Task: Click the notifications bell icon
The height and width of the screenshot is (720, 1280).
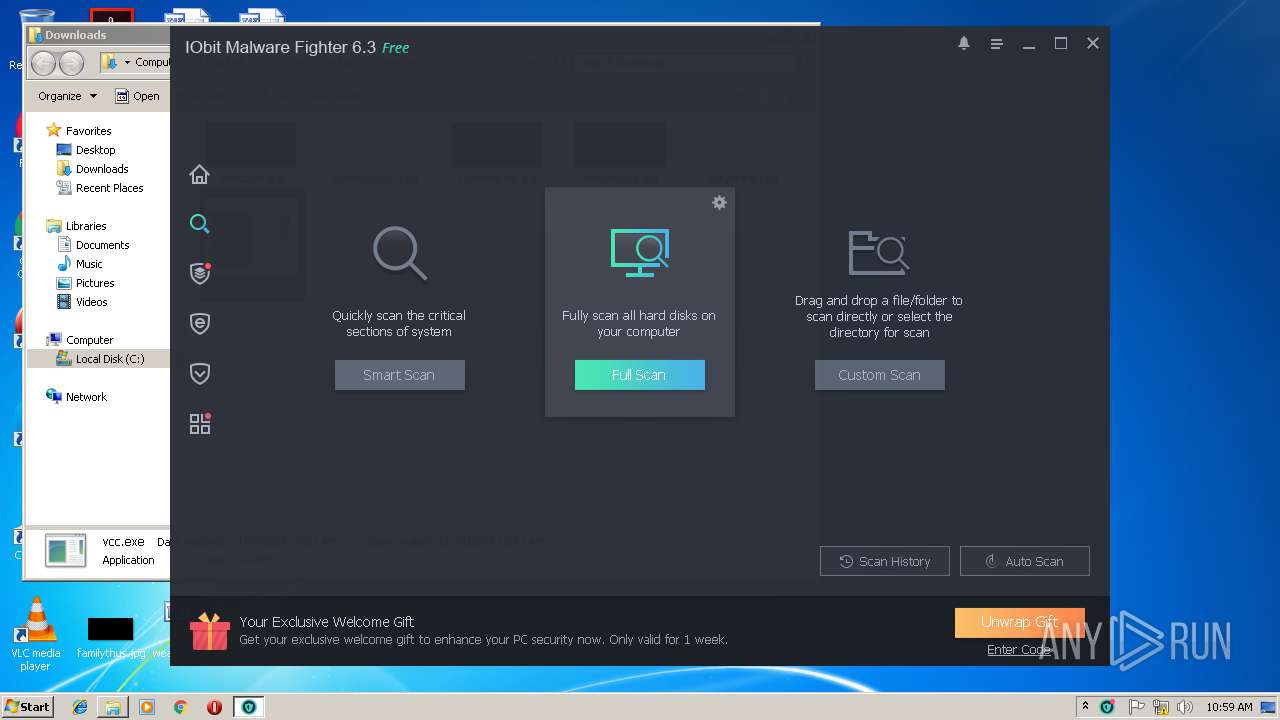Action: coord(964,43)
